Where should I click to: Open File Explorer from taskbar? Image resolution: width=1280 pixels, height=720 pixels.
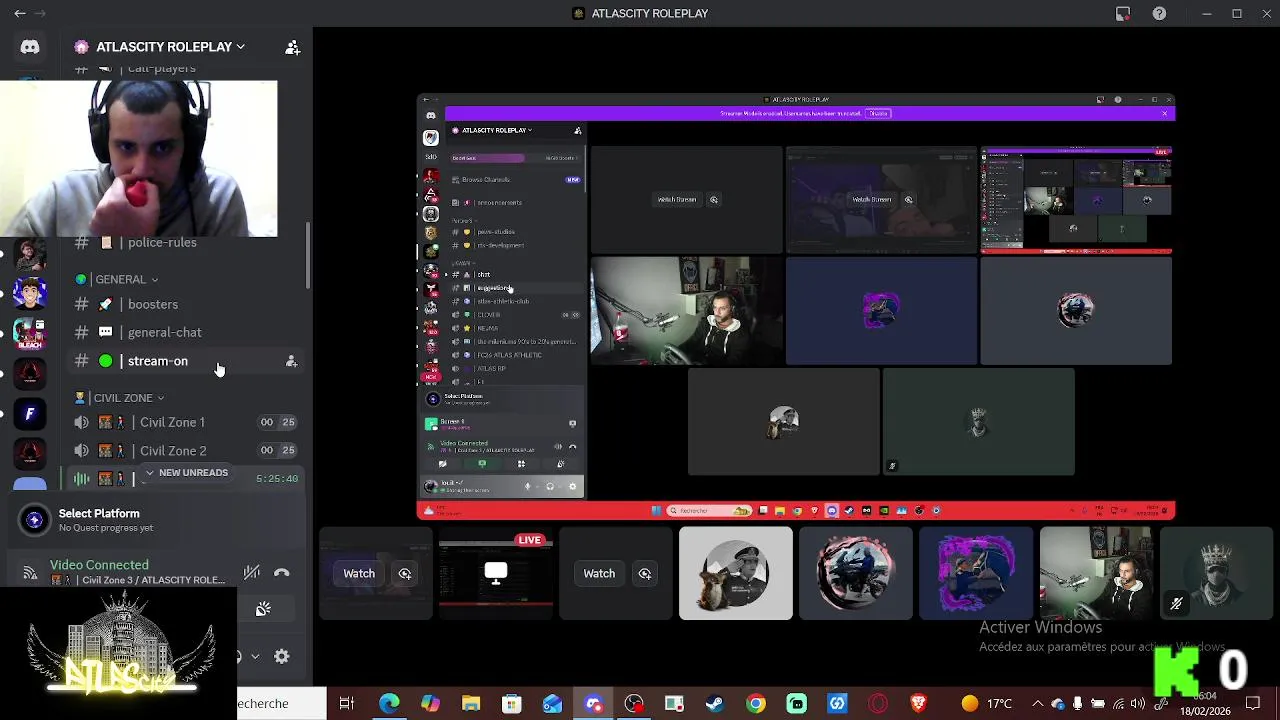pos(471,704)
